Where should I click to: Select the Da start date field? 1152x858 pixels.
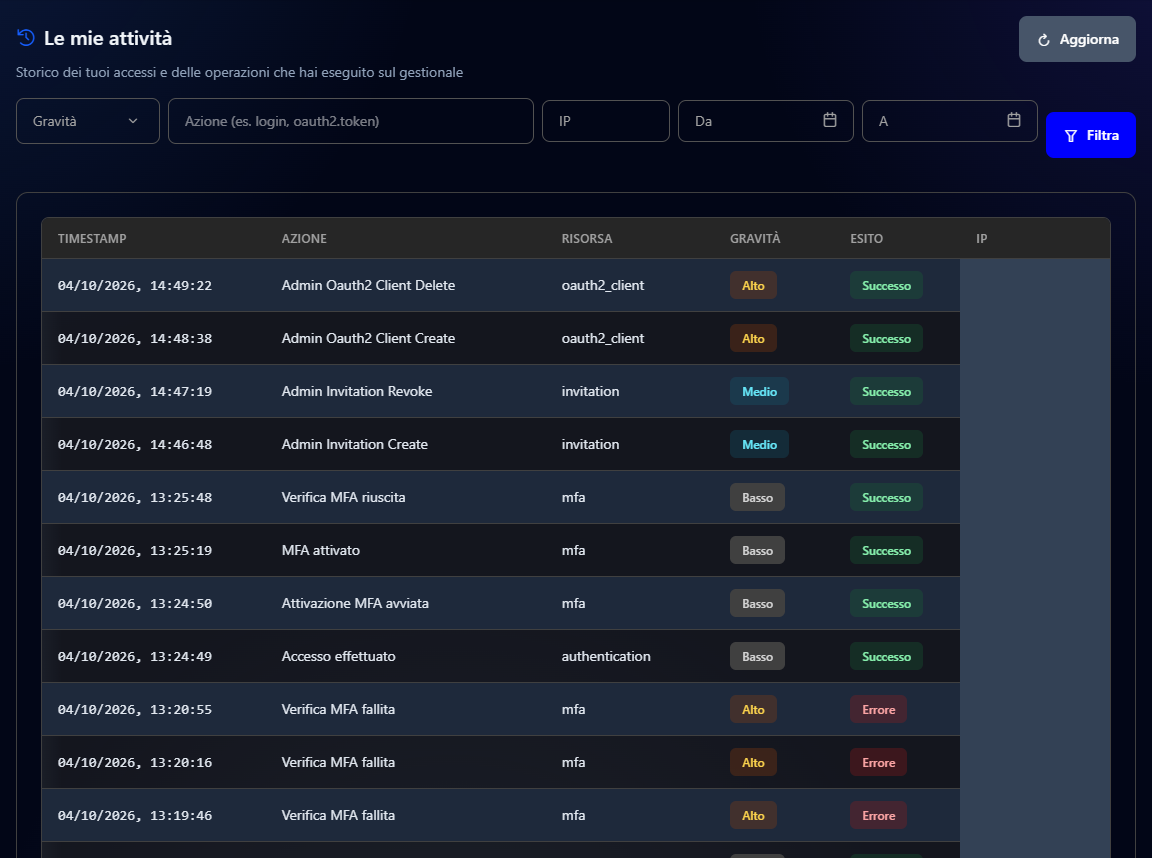click(x=766, y=121)
